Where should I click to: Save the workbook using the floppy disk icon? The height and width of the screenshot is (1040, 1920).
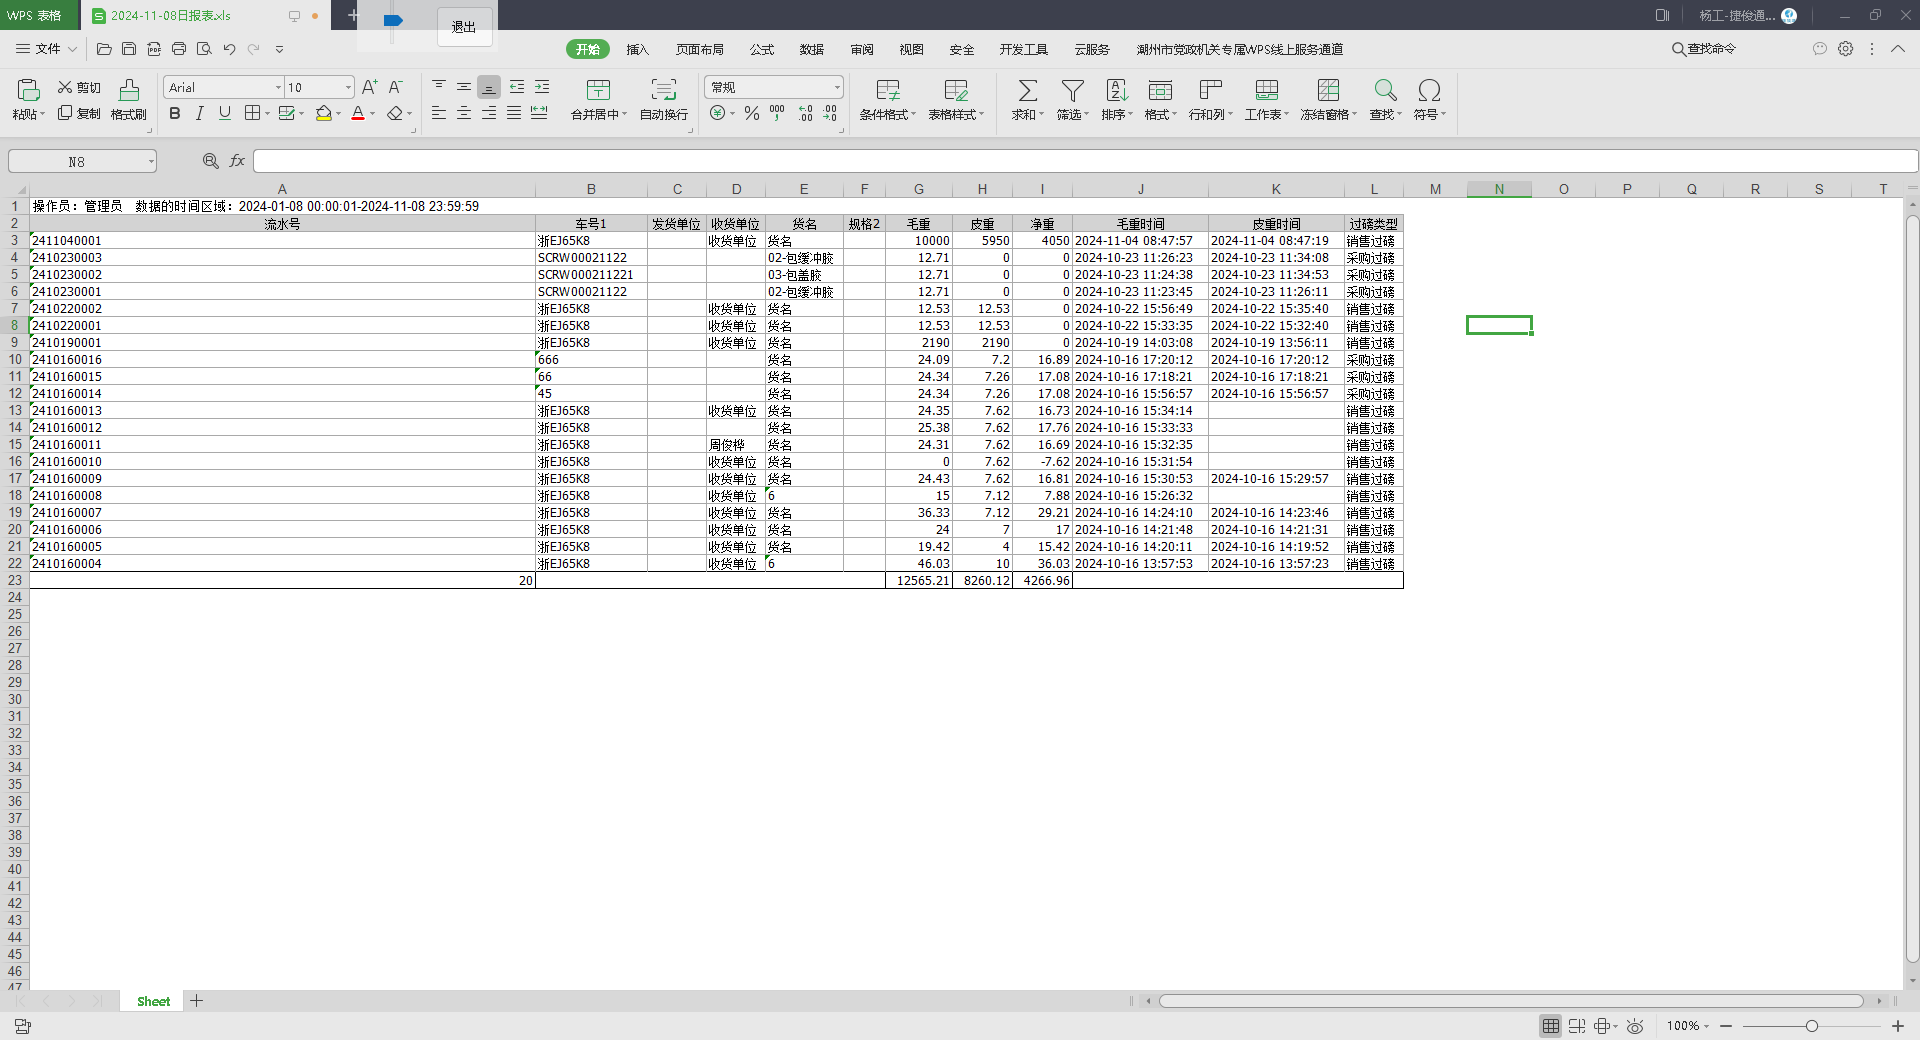pos(129,49)
